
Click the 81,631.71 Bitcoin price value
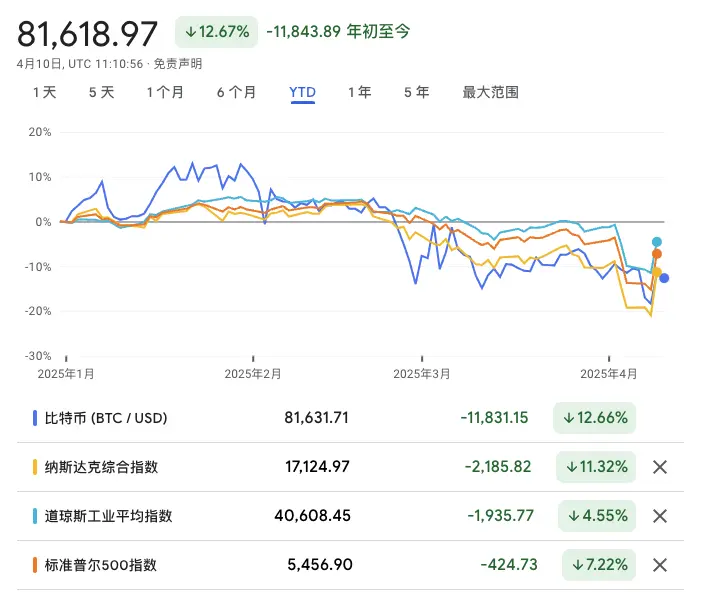pyautogui.click(x=317, y=418)
